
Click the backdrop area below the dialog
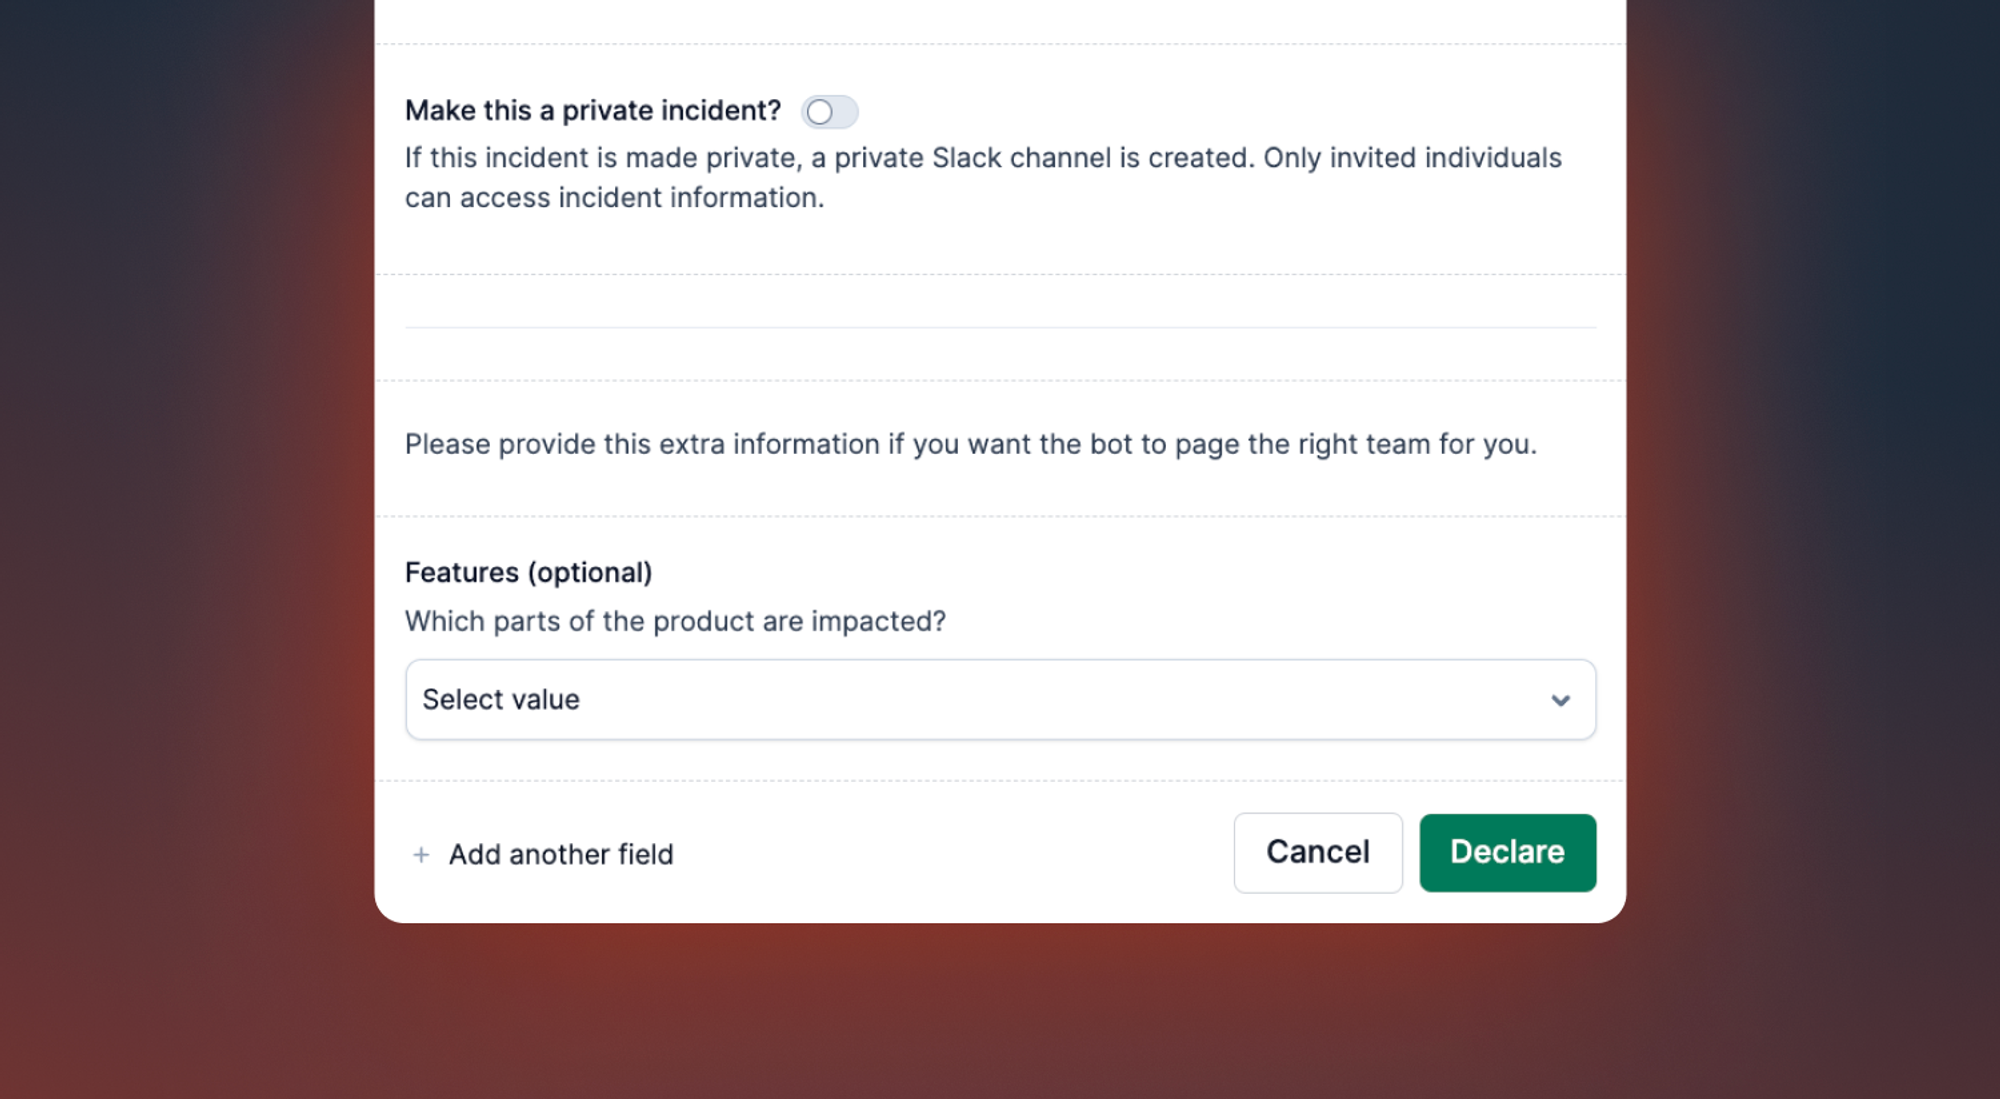click(x=1000, y=1010)
